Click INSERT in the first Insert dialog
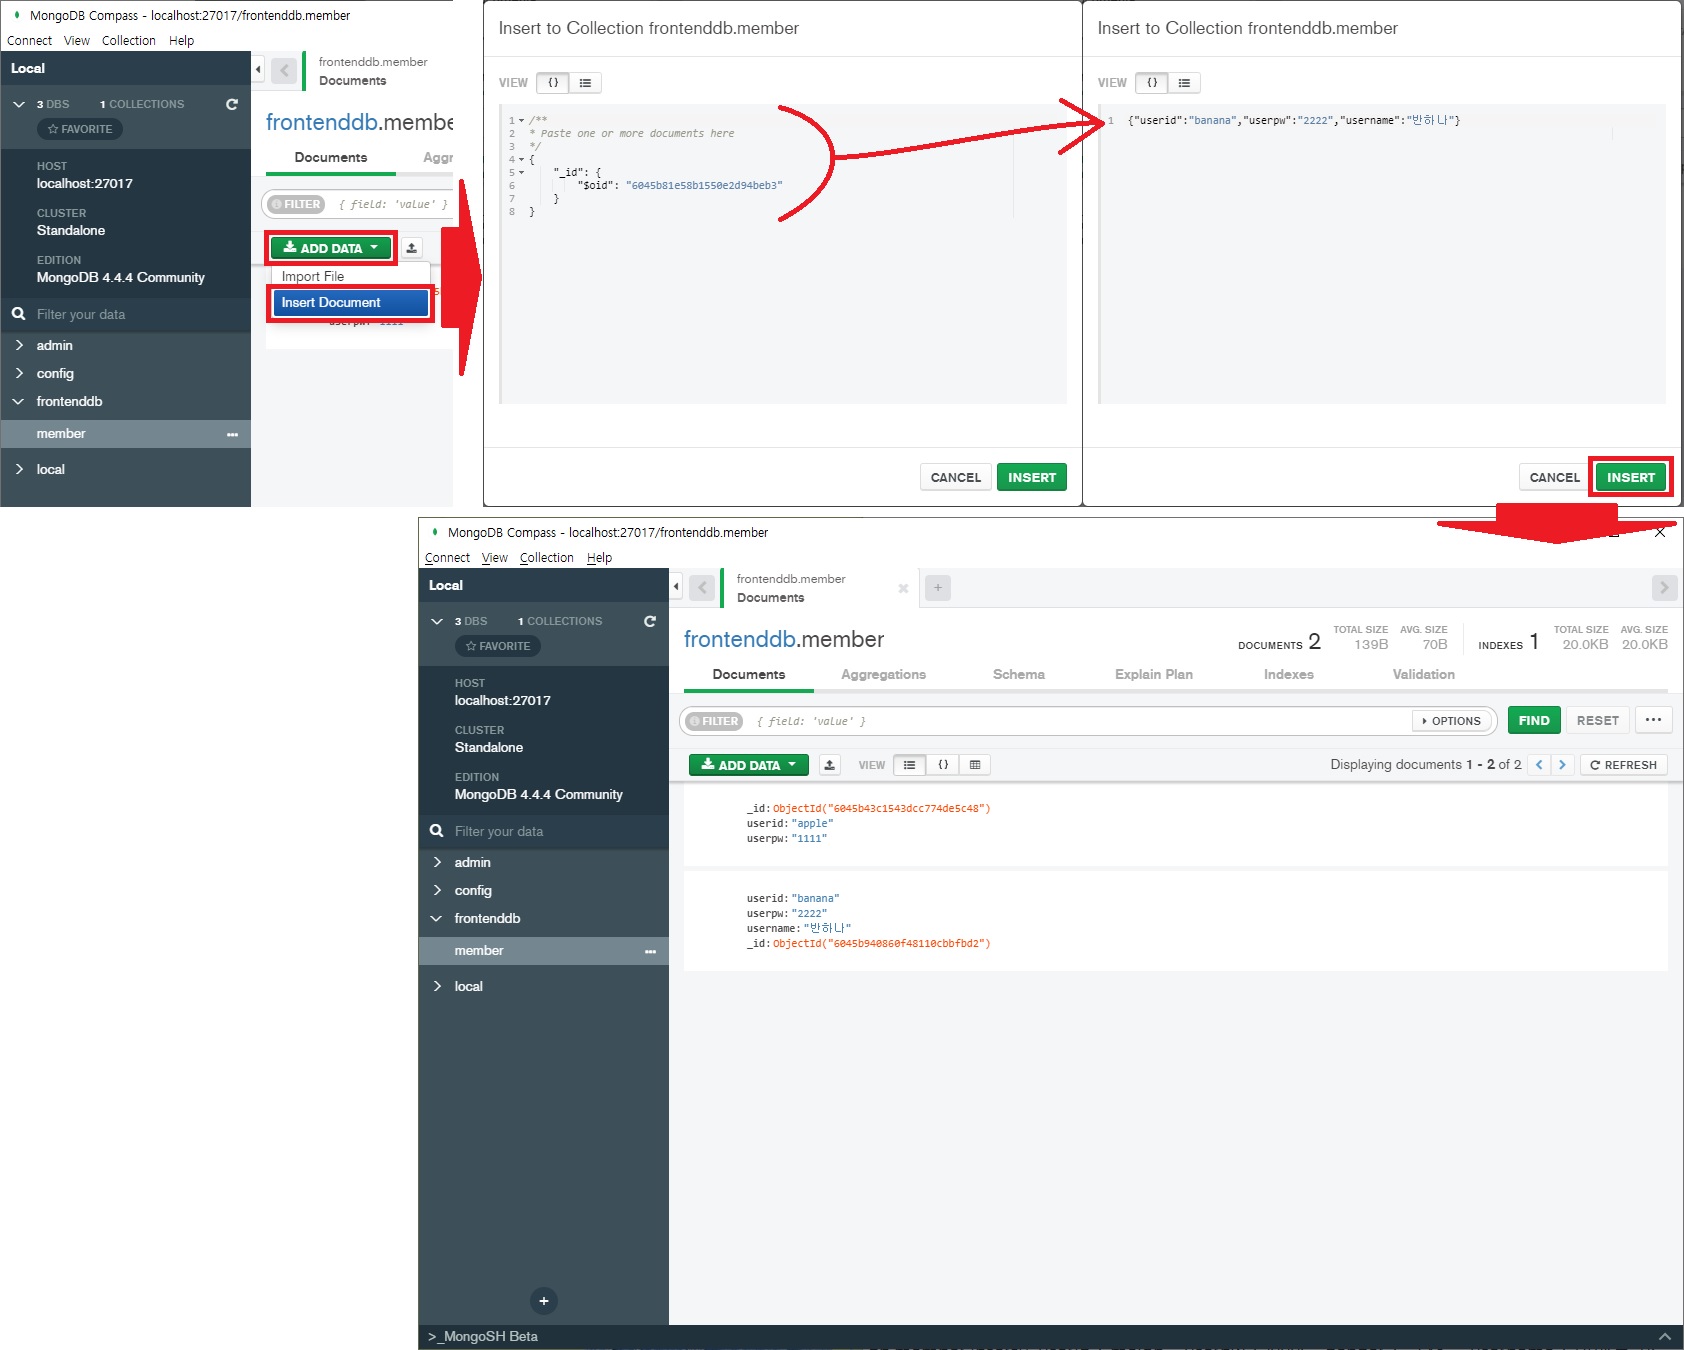 [1032, 477]
